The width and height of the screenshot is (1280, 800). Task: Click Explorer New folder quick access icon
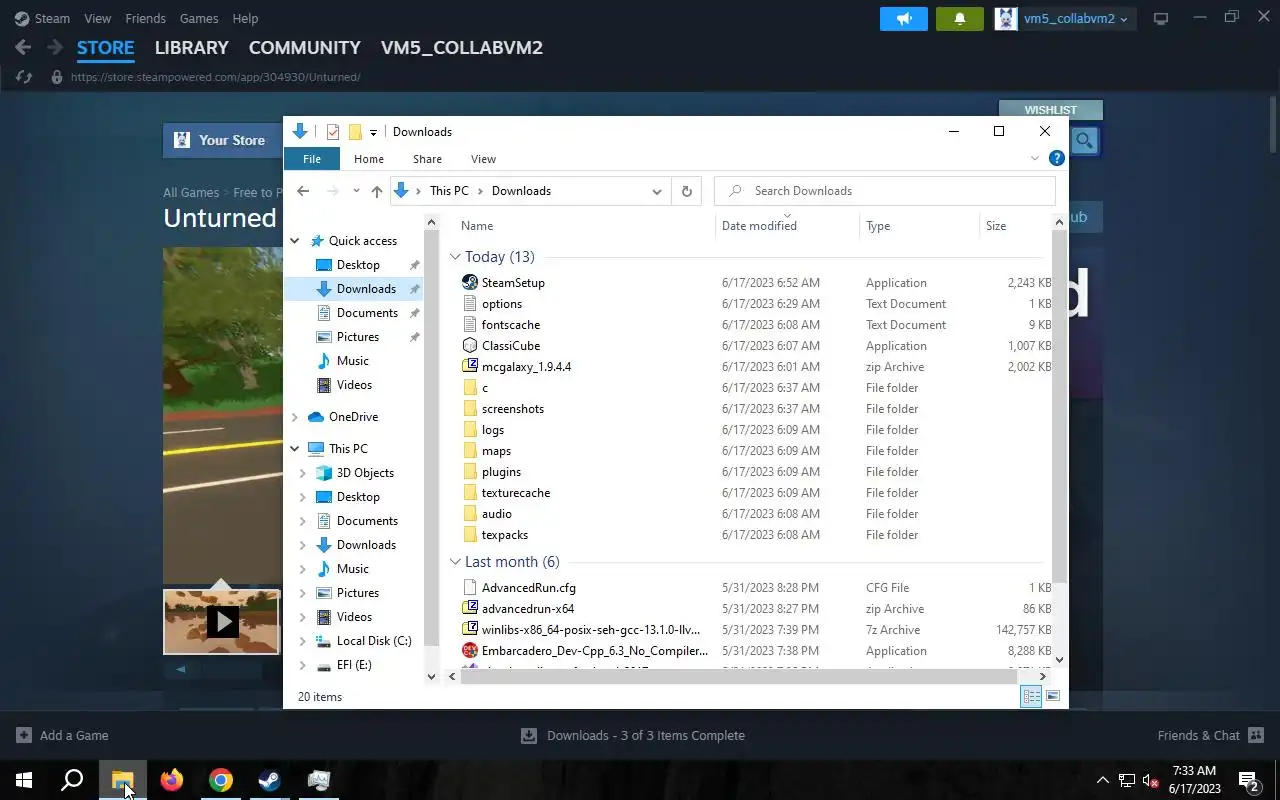(x=354, y=132)
